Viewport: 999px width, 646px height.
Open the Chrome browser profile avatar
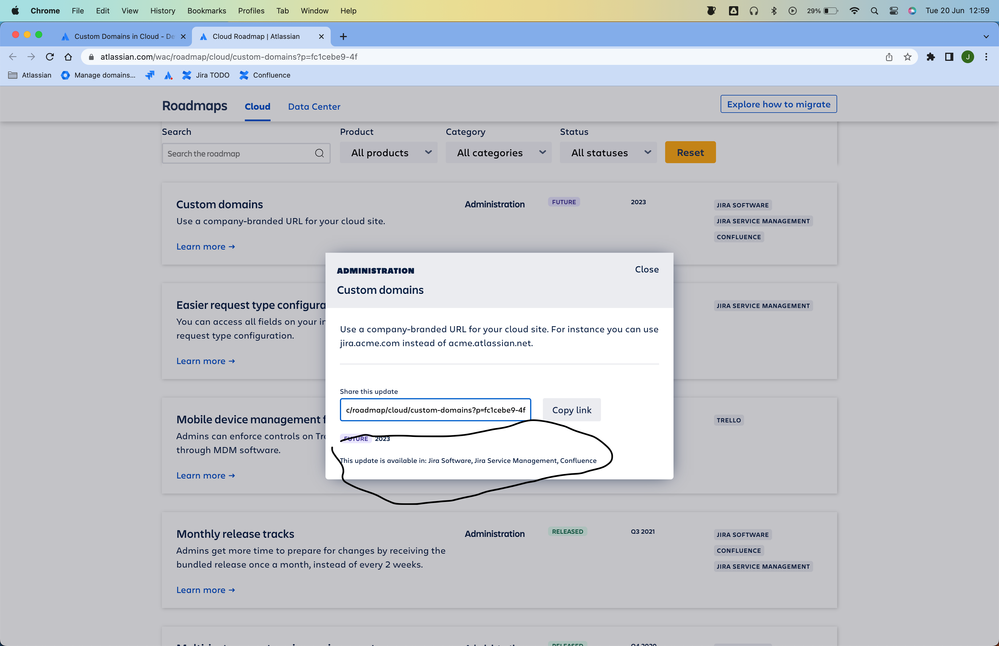966,57
